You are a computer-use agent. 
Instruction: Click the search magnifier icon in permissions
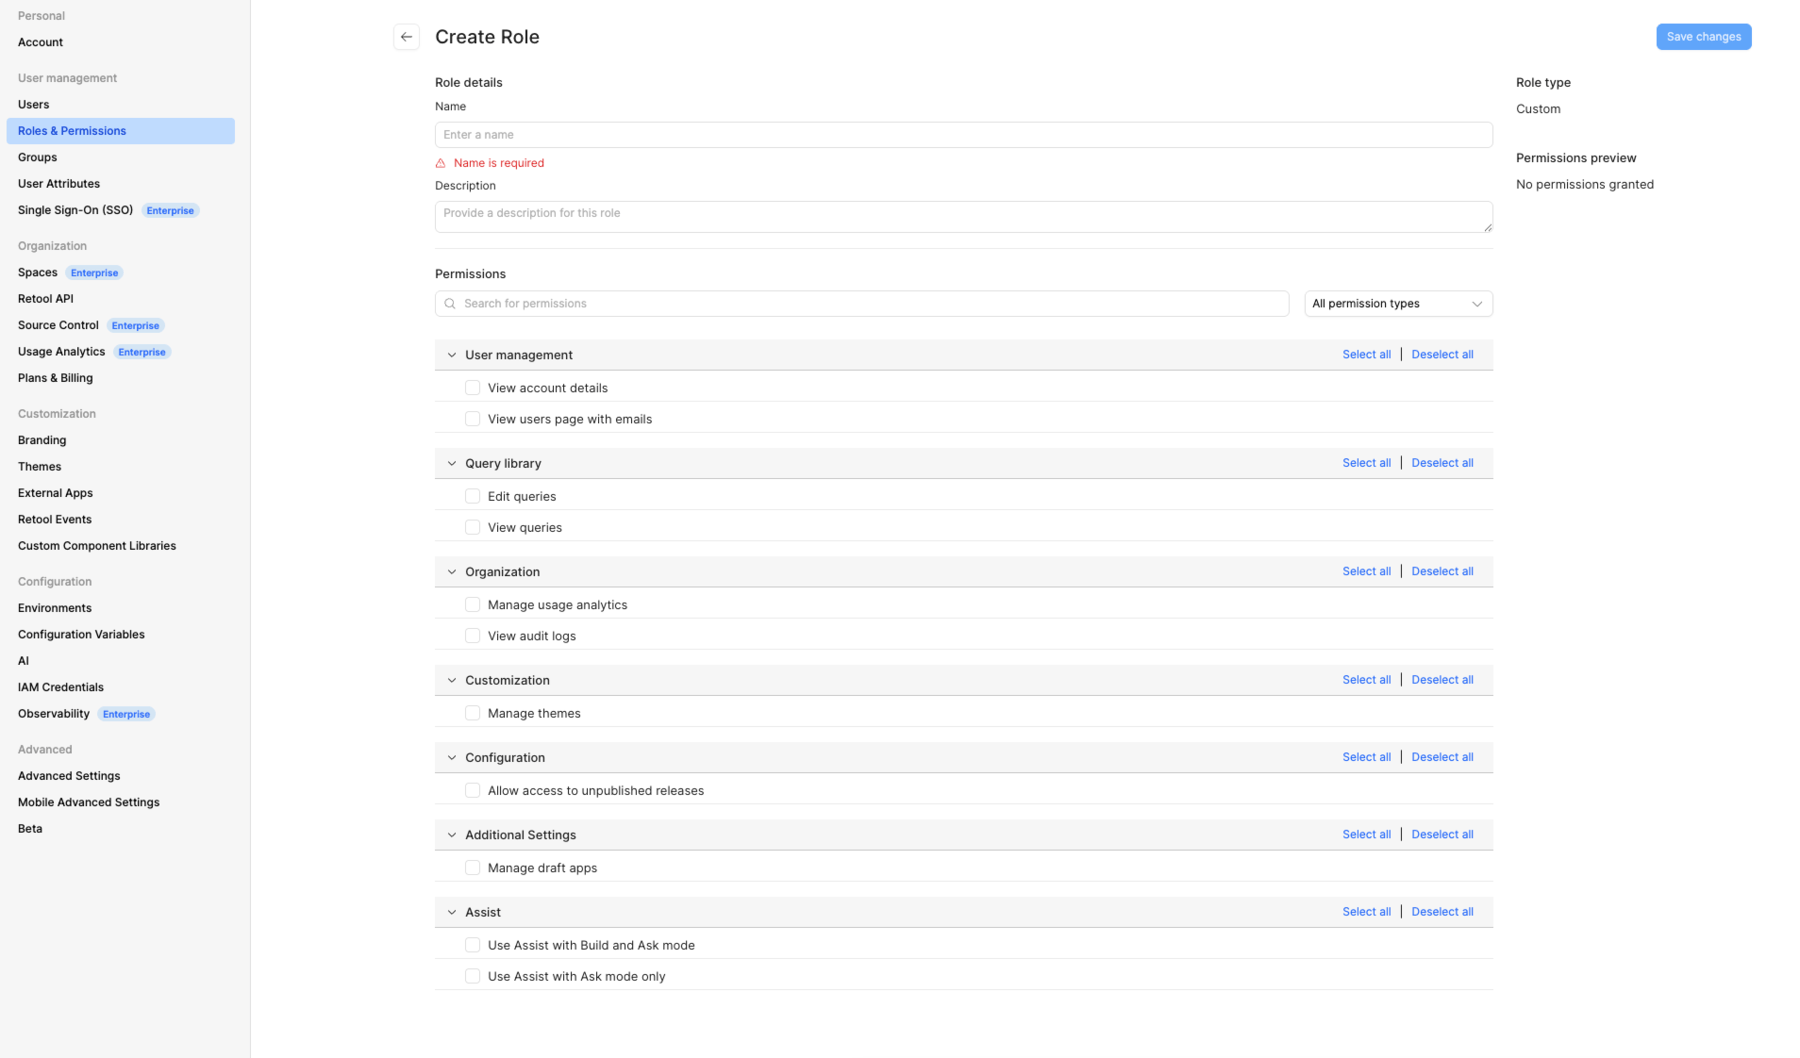(x=450, y=304)
